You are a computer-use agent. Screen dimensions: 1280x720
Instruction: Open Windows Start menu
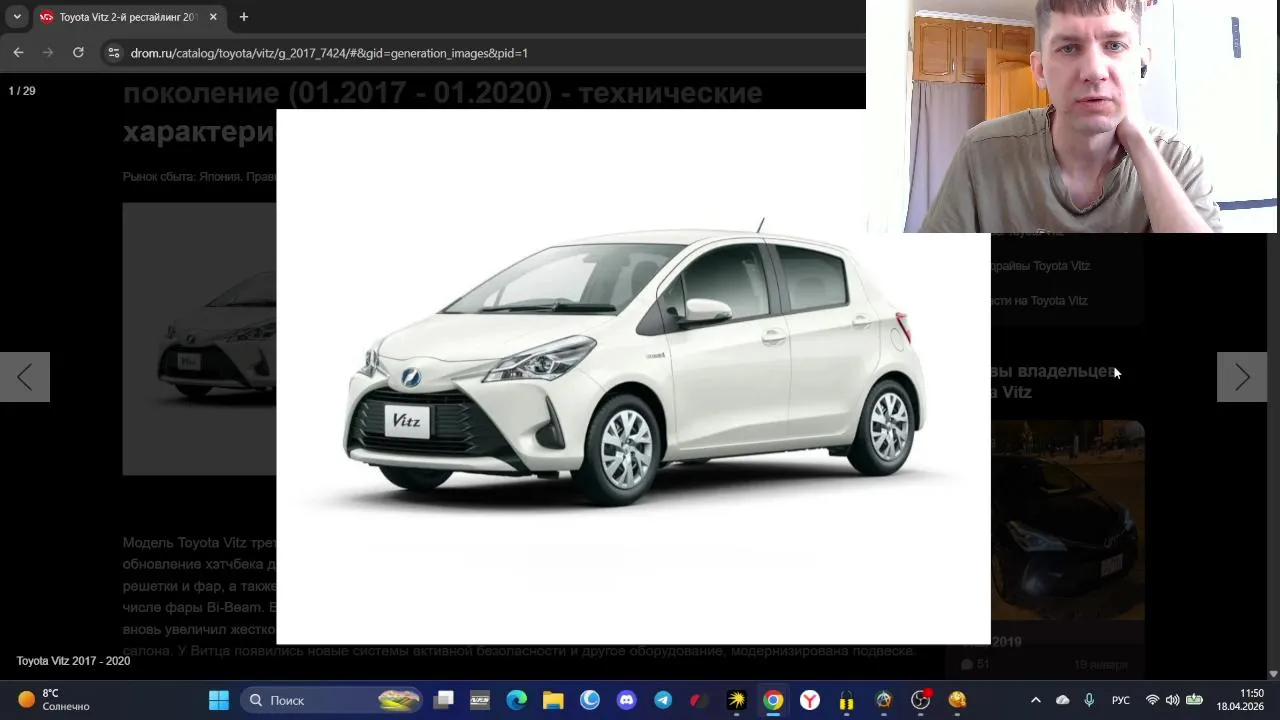pyautogui.click(x=219, y=700)
